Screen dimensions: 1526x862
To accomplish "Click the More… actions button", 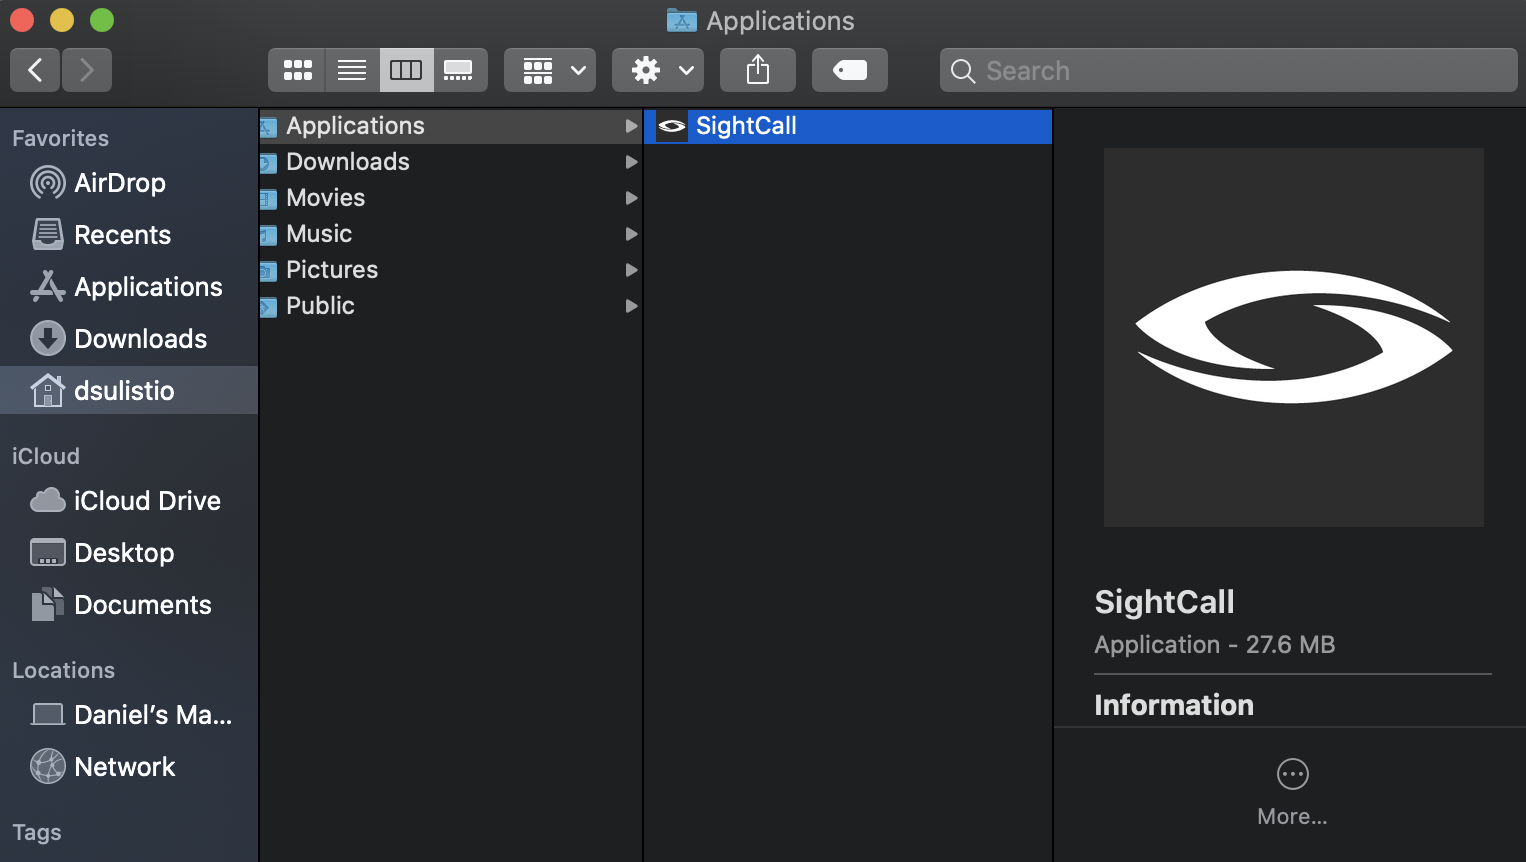I will click(1293, 794).
